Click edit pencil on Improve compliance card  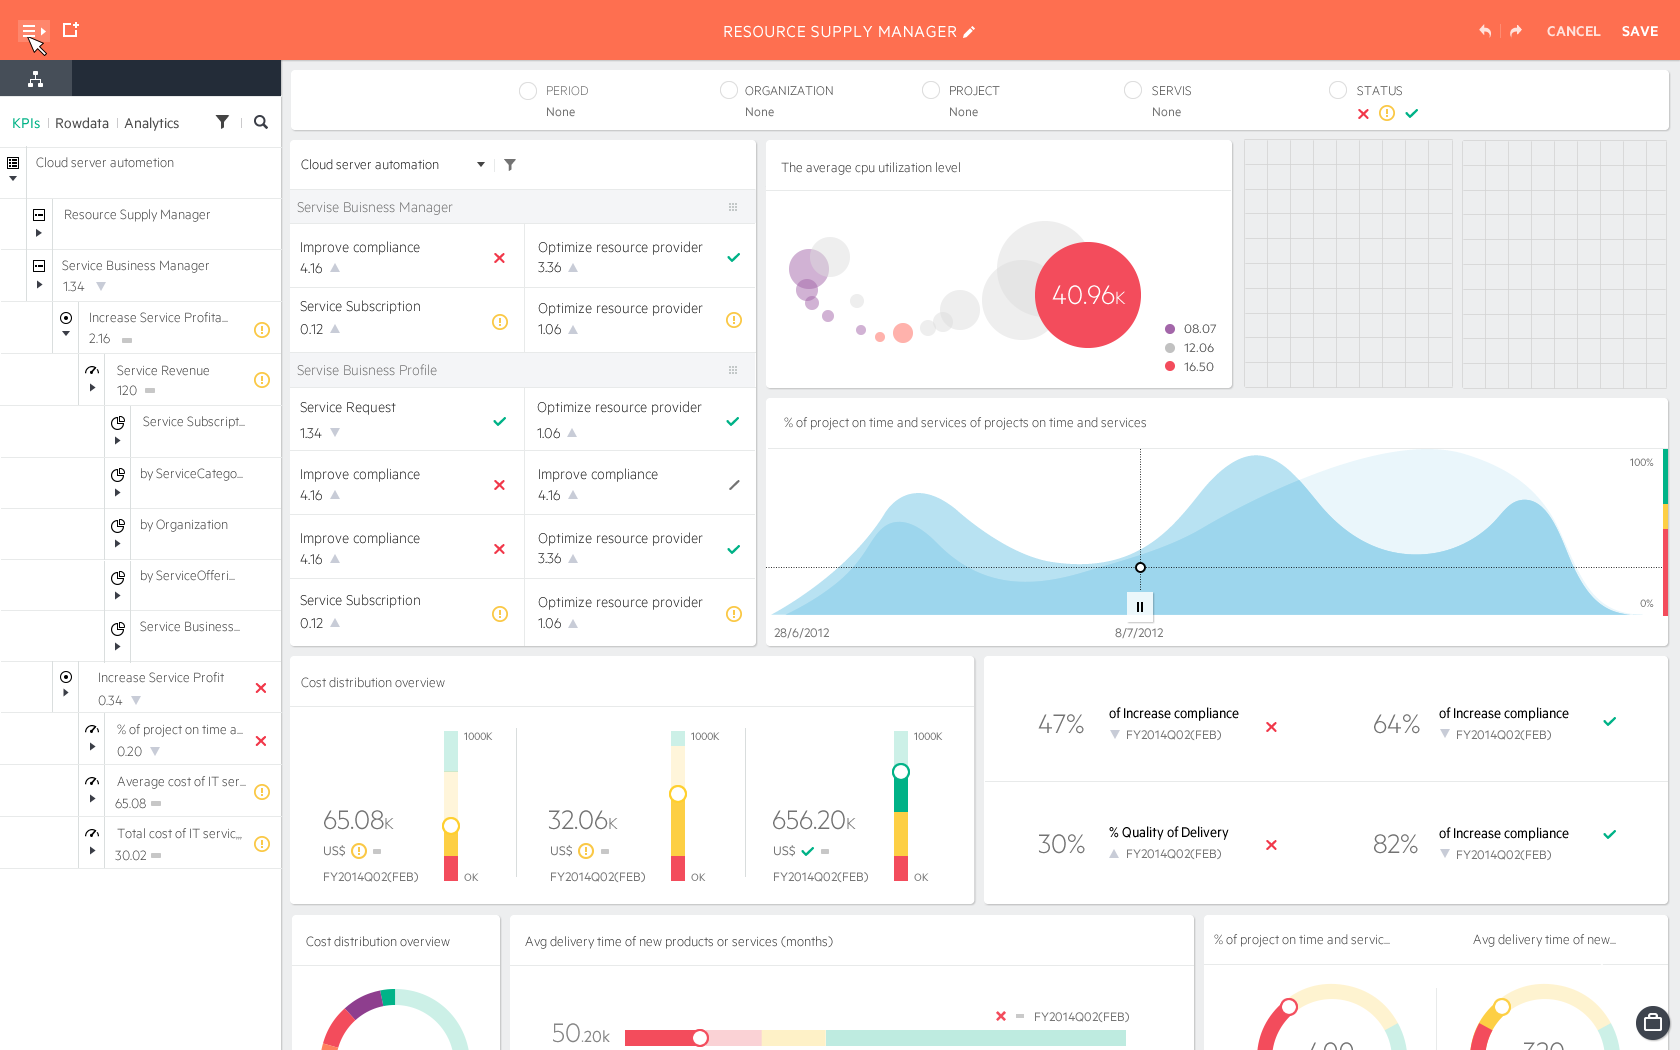click(734, 485)
